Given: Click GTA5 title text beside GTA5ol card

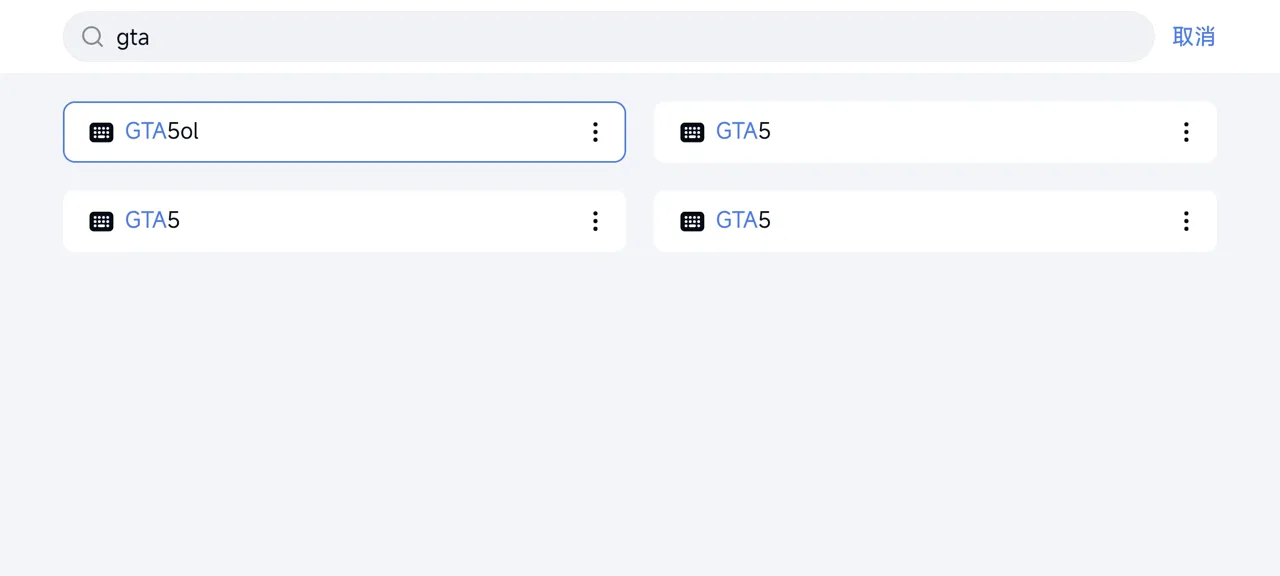Looking at the screenshot, I should coord(743,131).
